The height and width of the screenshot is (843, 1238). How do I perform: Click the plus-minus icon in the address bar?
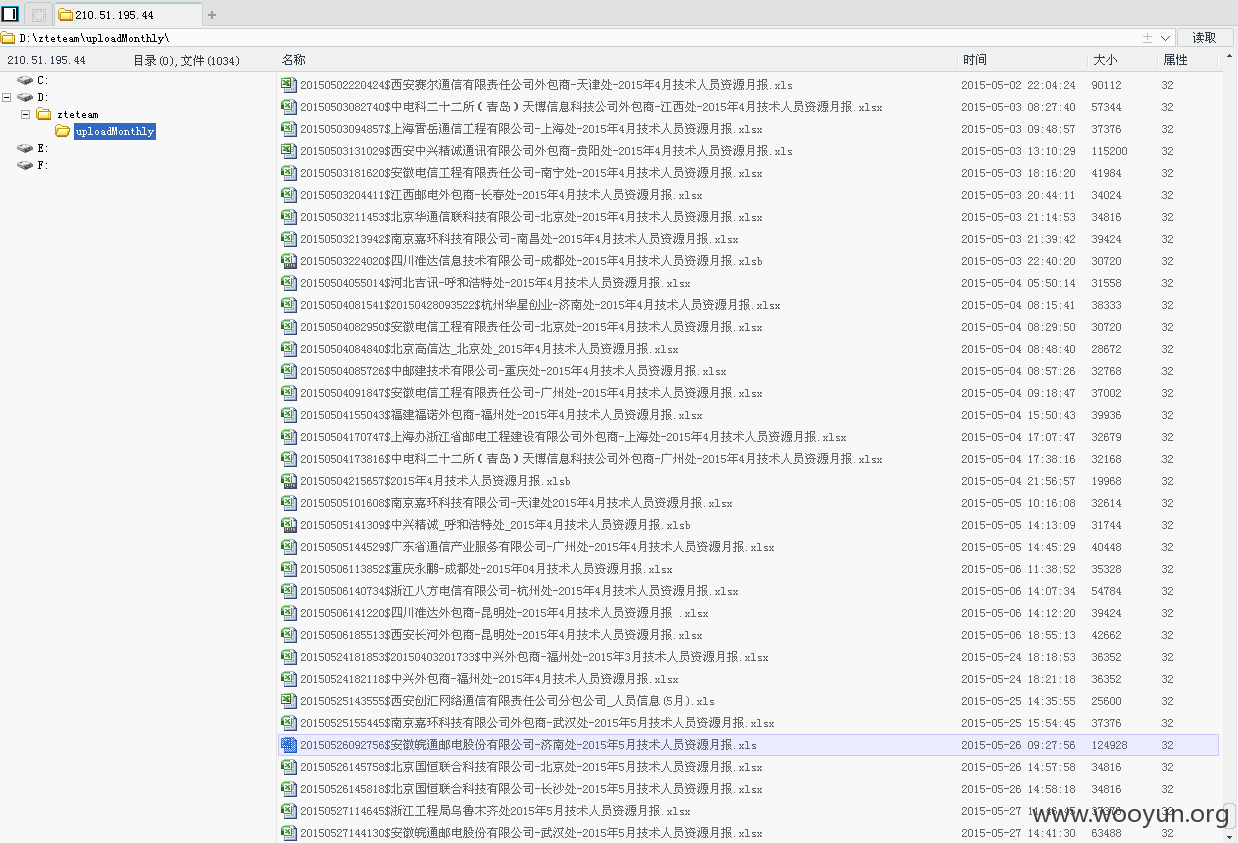point(1147,38)
